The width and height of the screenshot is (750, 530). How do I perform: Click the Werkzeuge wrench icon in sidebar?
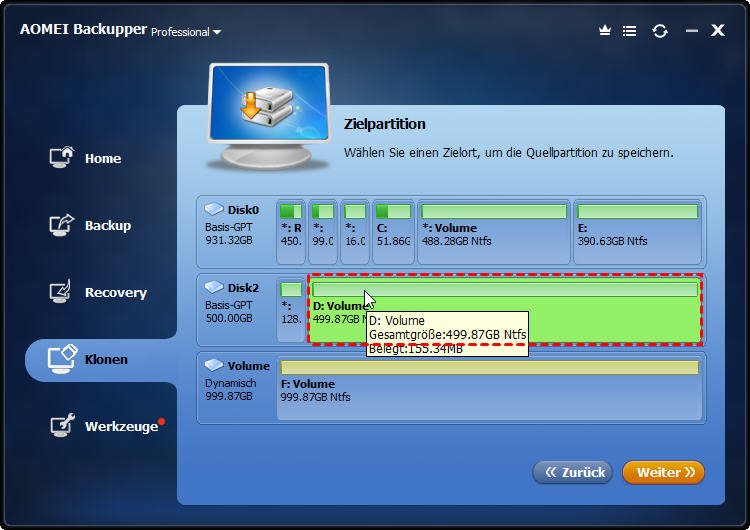point(63,425)
